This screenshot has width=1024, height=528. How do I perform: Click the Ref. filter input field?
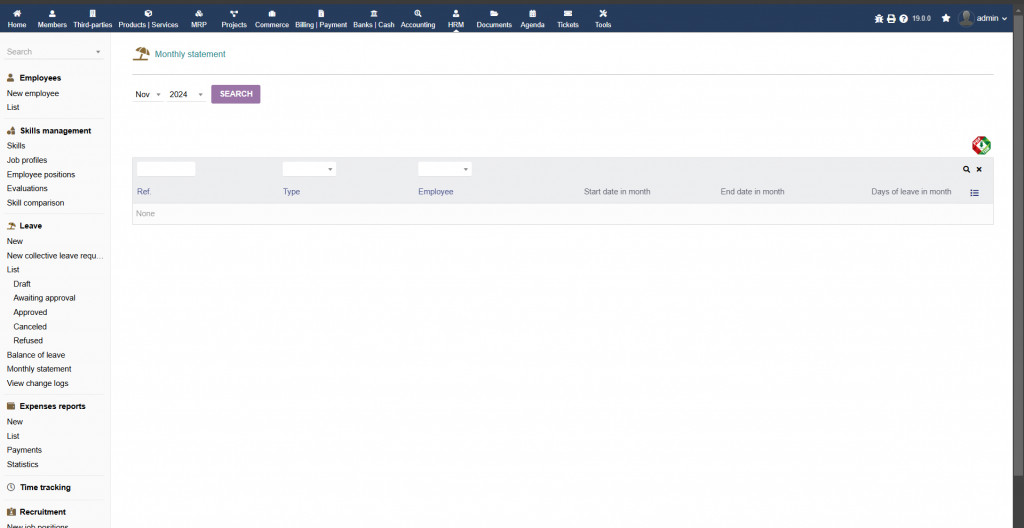coord(166,169)
